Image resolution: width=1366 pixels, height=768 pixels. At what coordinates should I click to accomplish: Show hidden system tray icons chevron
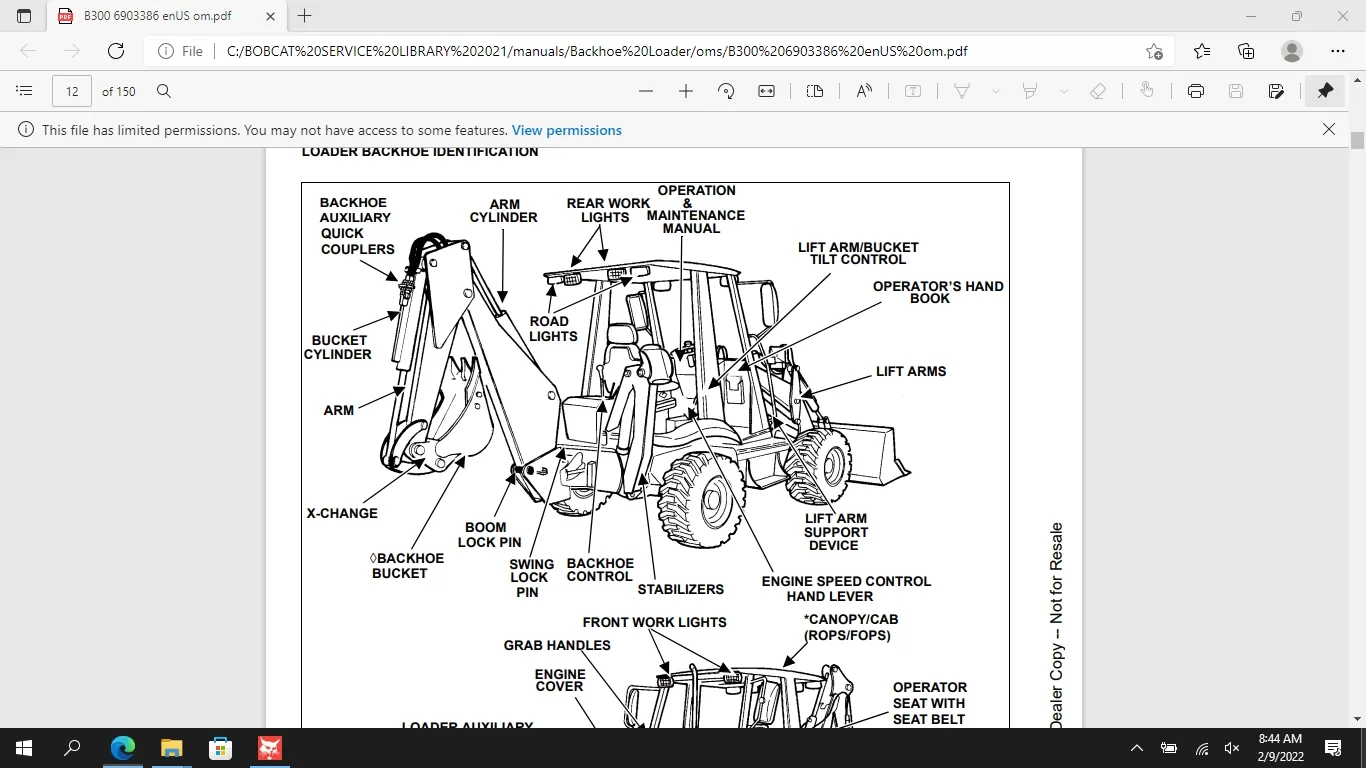pos(1136,748)
